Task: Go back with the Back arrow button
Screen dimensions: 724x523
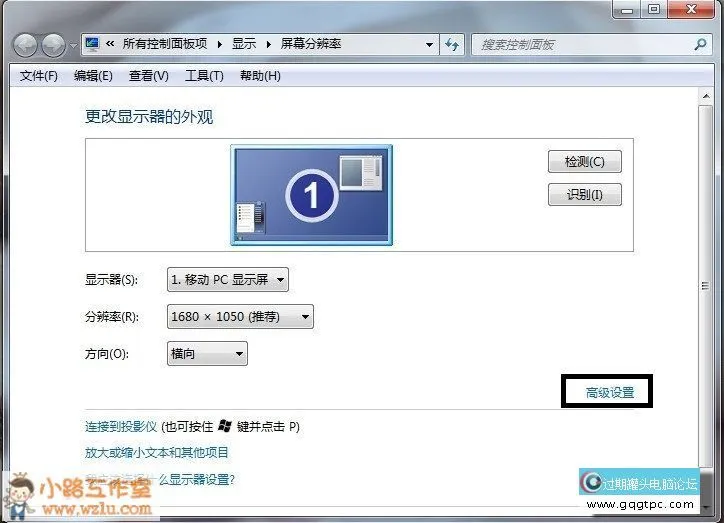Action: (25, 45)
